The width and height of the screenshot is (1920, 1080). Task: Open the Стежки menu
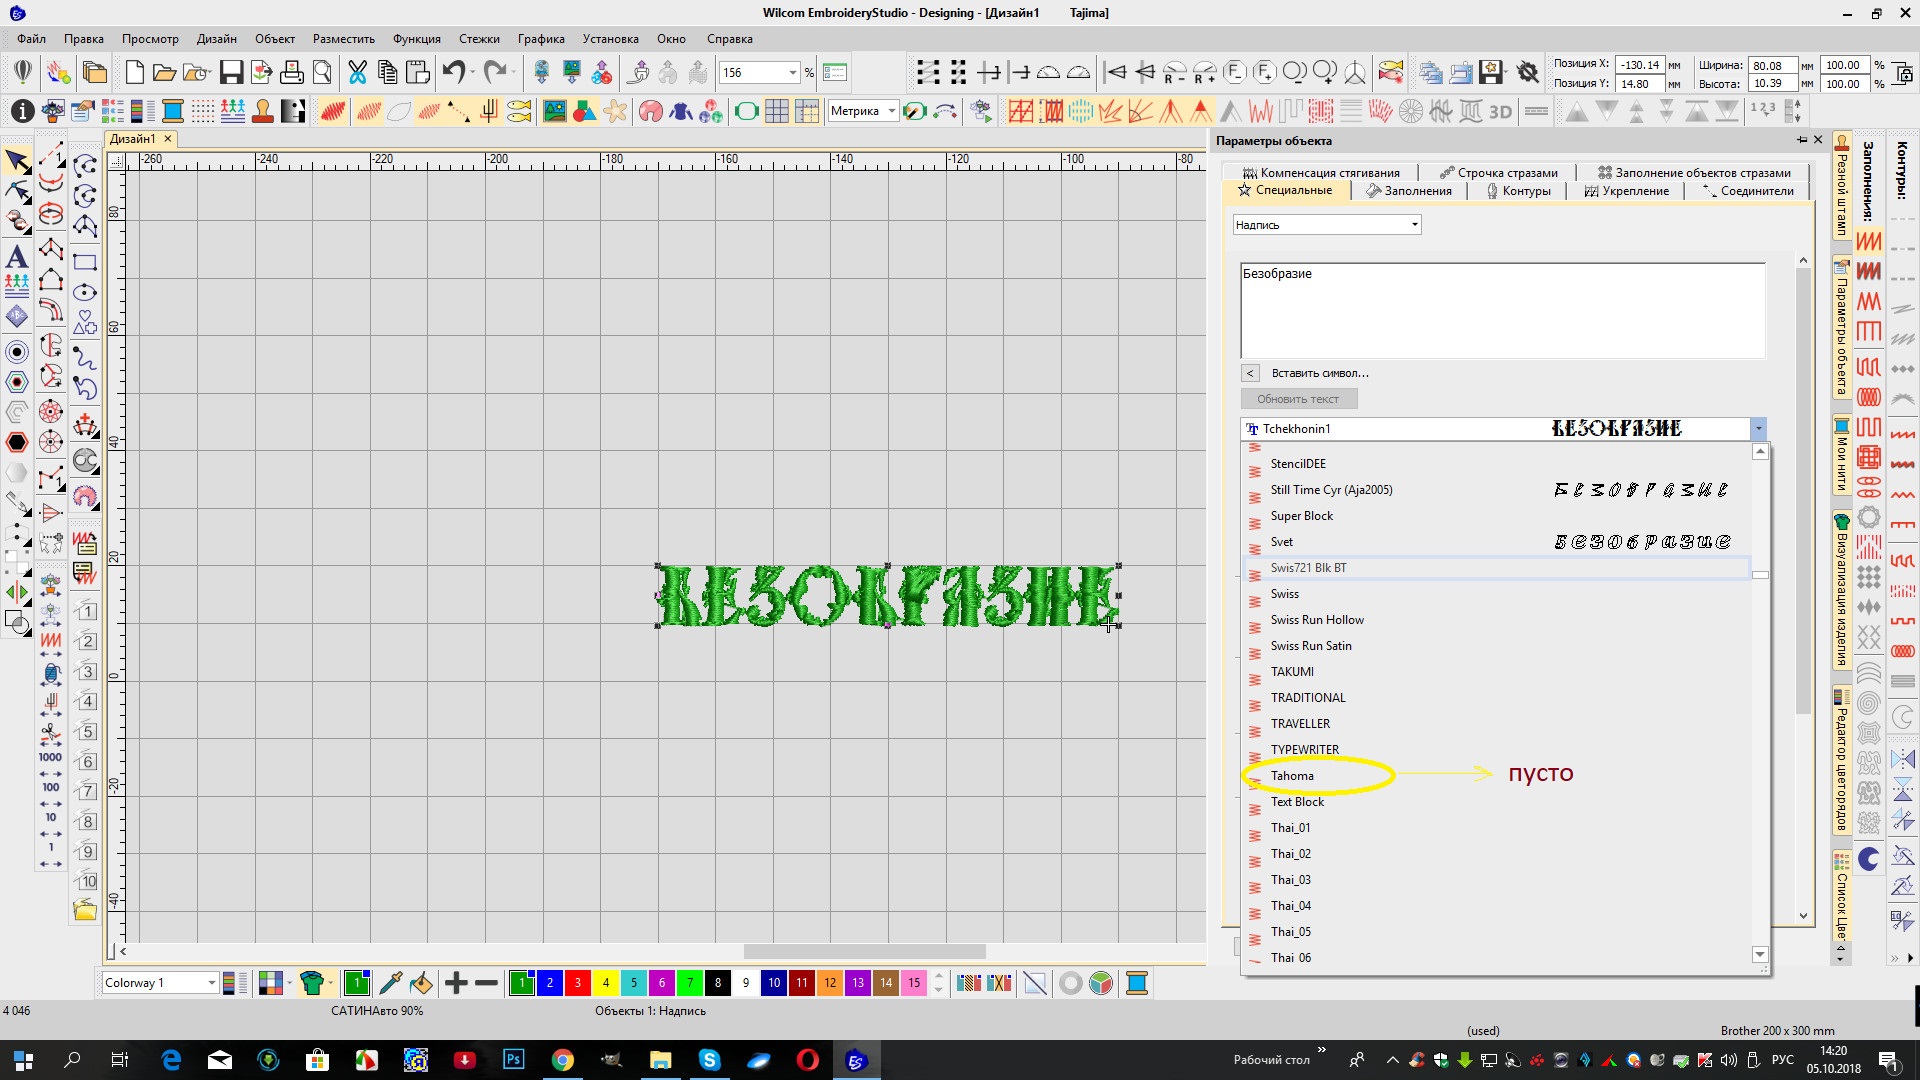tap(479, 39)
